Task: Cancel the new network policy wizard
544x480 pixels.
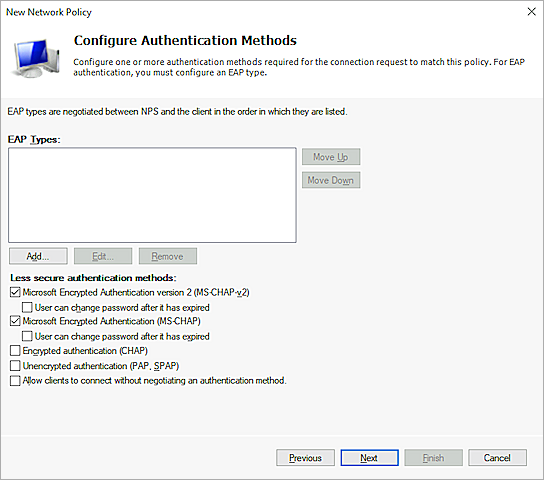Action: point(498,458)
